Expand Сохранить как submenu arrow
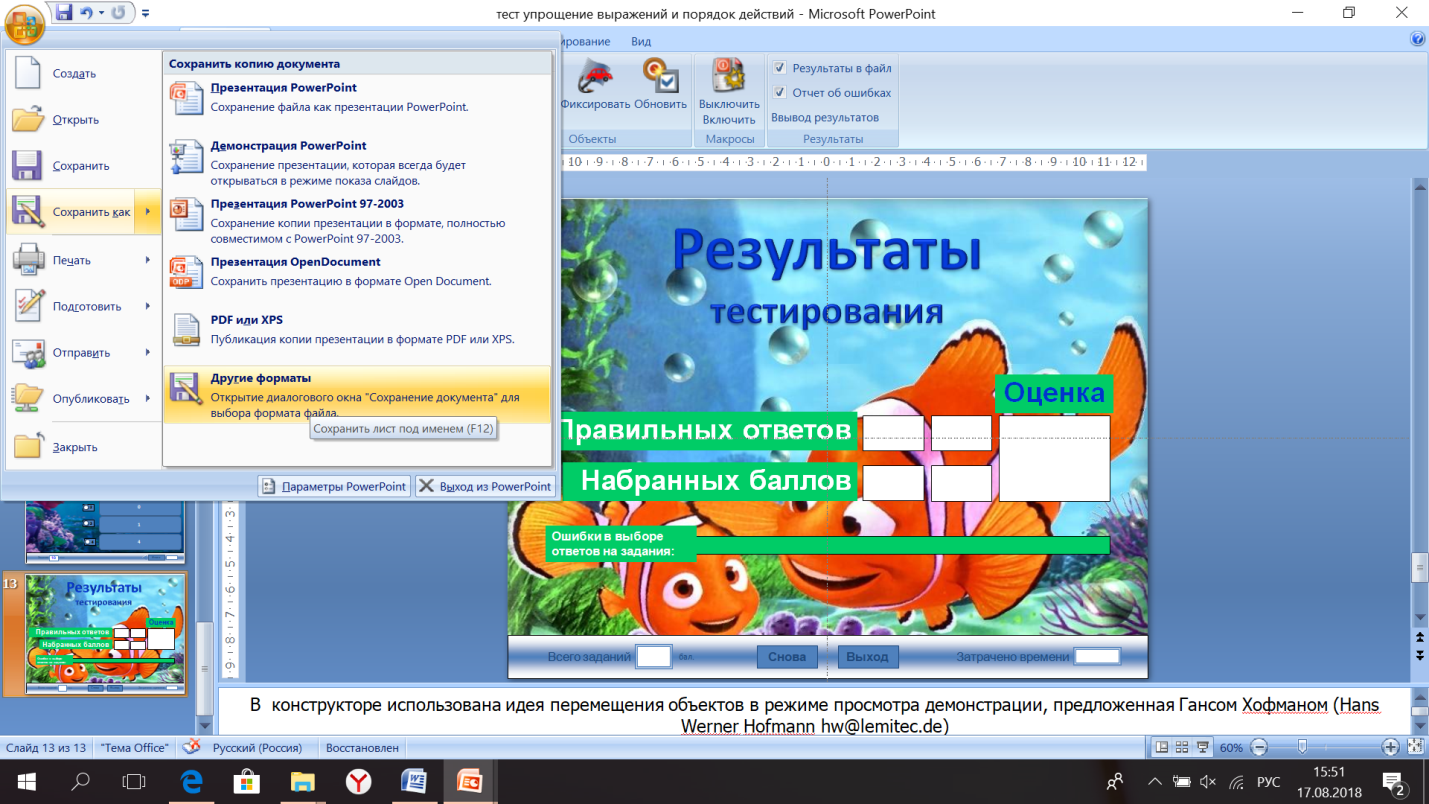This screenshot has height=804, width=1429. coord(148,212)
